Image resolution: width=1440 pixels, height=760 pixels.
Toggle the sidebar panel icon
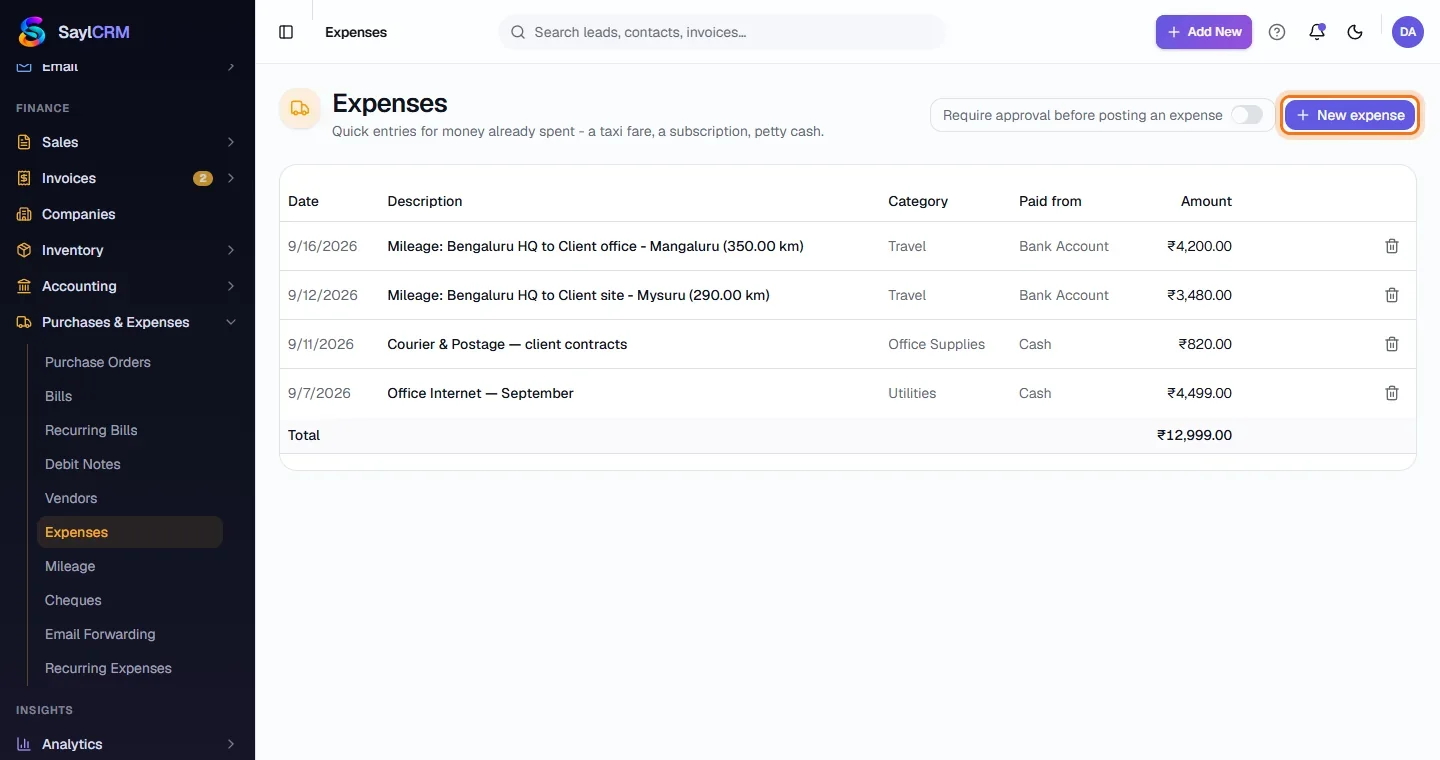(x=286, y=32)
